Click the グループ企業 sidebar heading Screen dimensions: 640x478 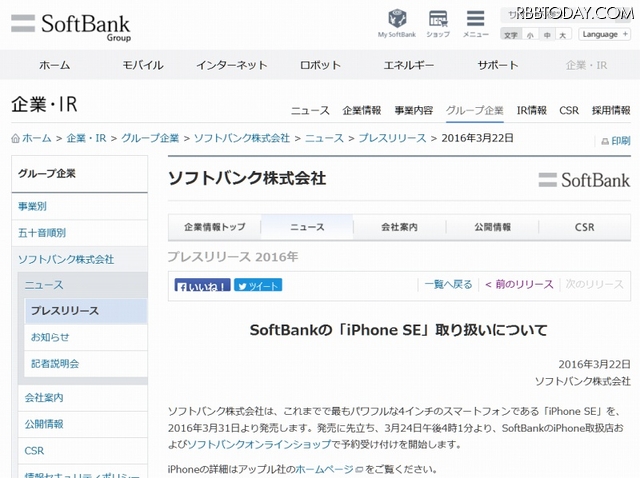(47, 173)
